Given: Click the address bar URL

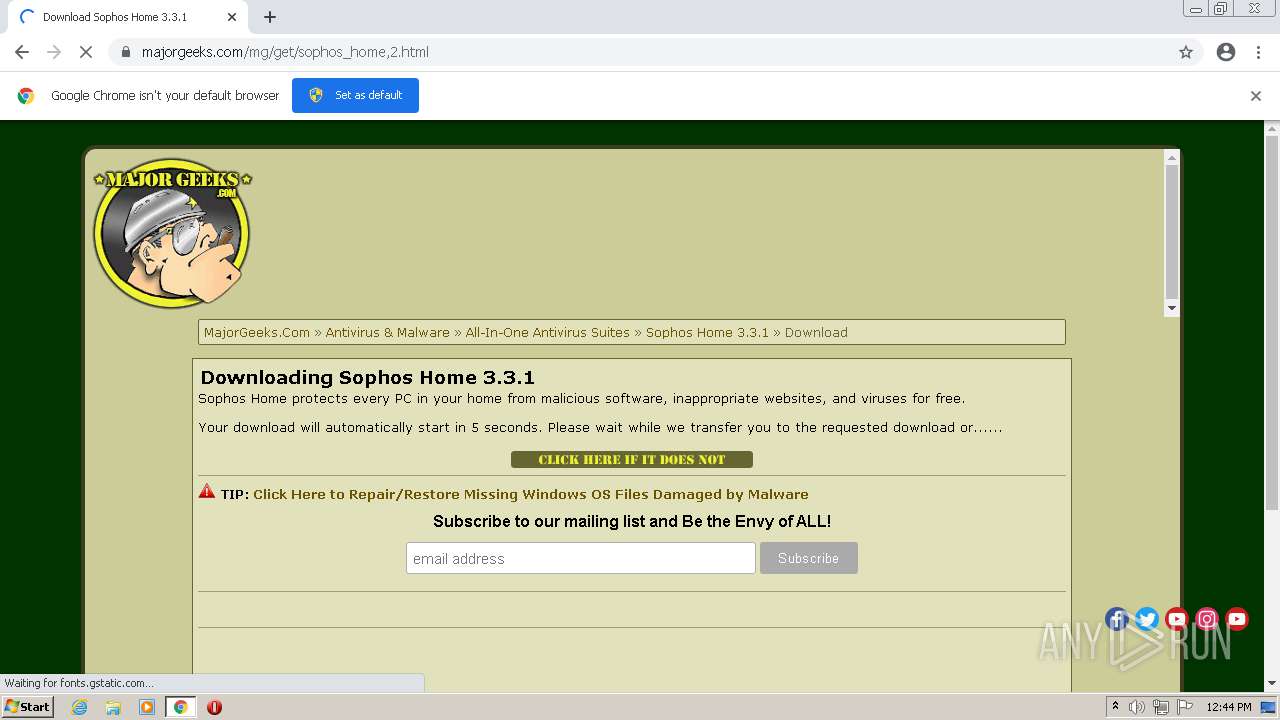Looking at the screenshot, I should click(x=285, y=52).
